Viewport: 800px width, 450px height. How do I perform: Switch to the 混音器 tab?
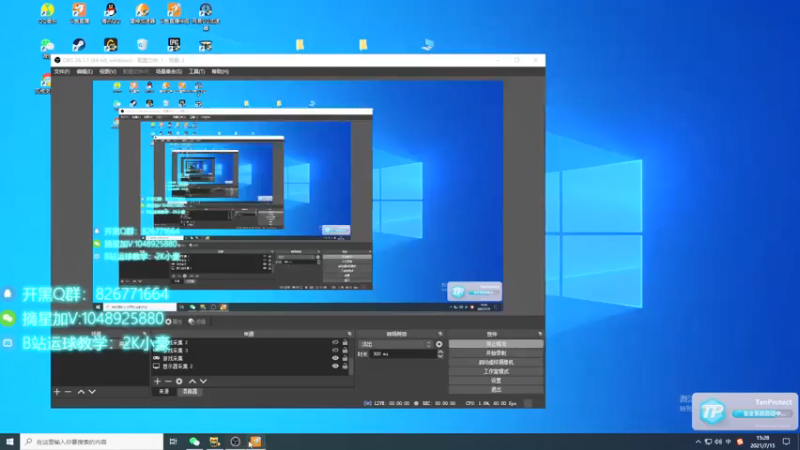point(190,391)
